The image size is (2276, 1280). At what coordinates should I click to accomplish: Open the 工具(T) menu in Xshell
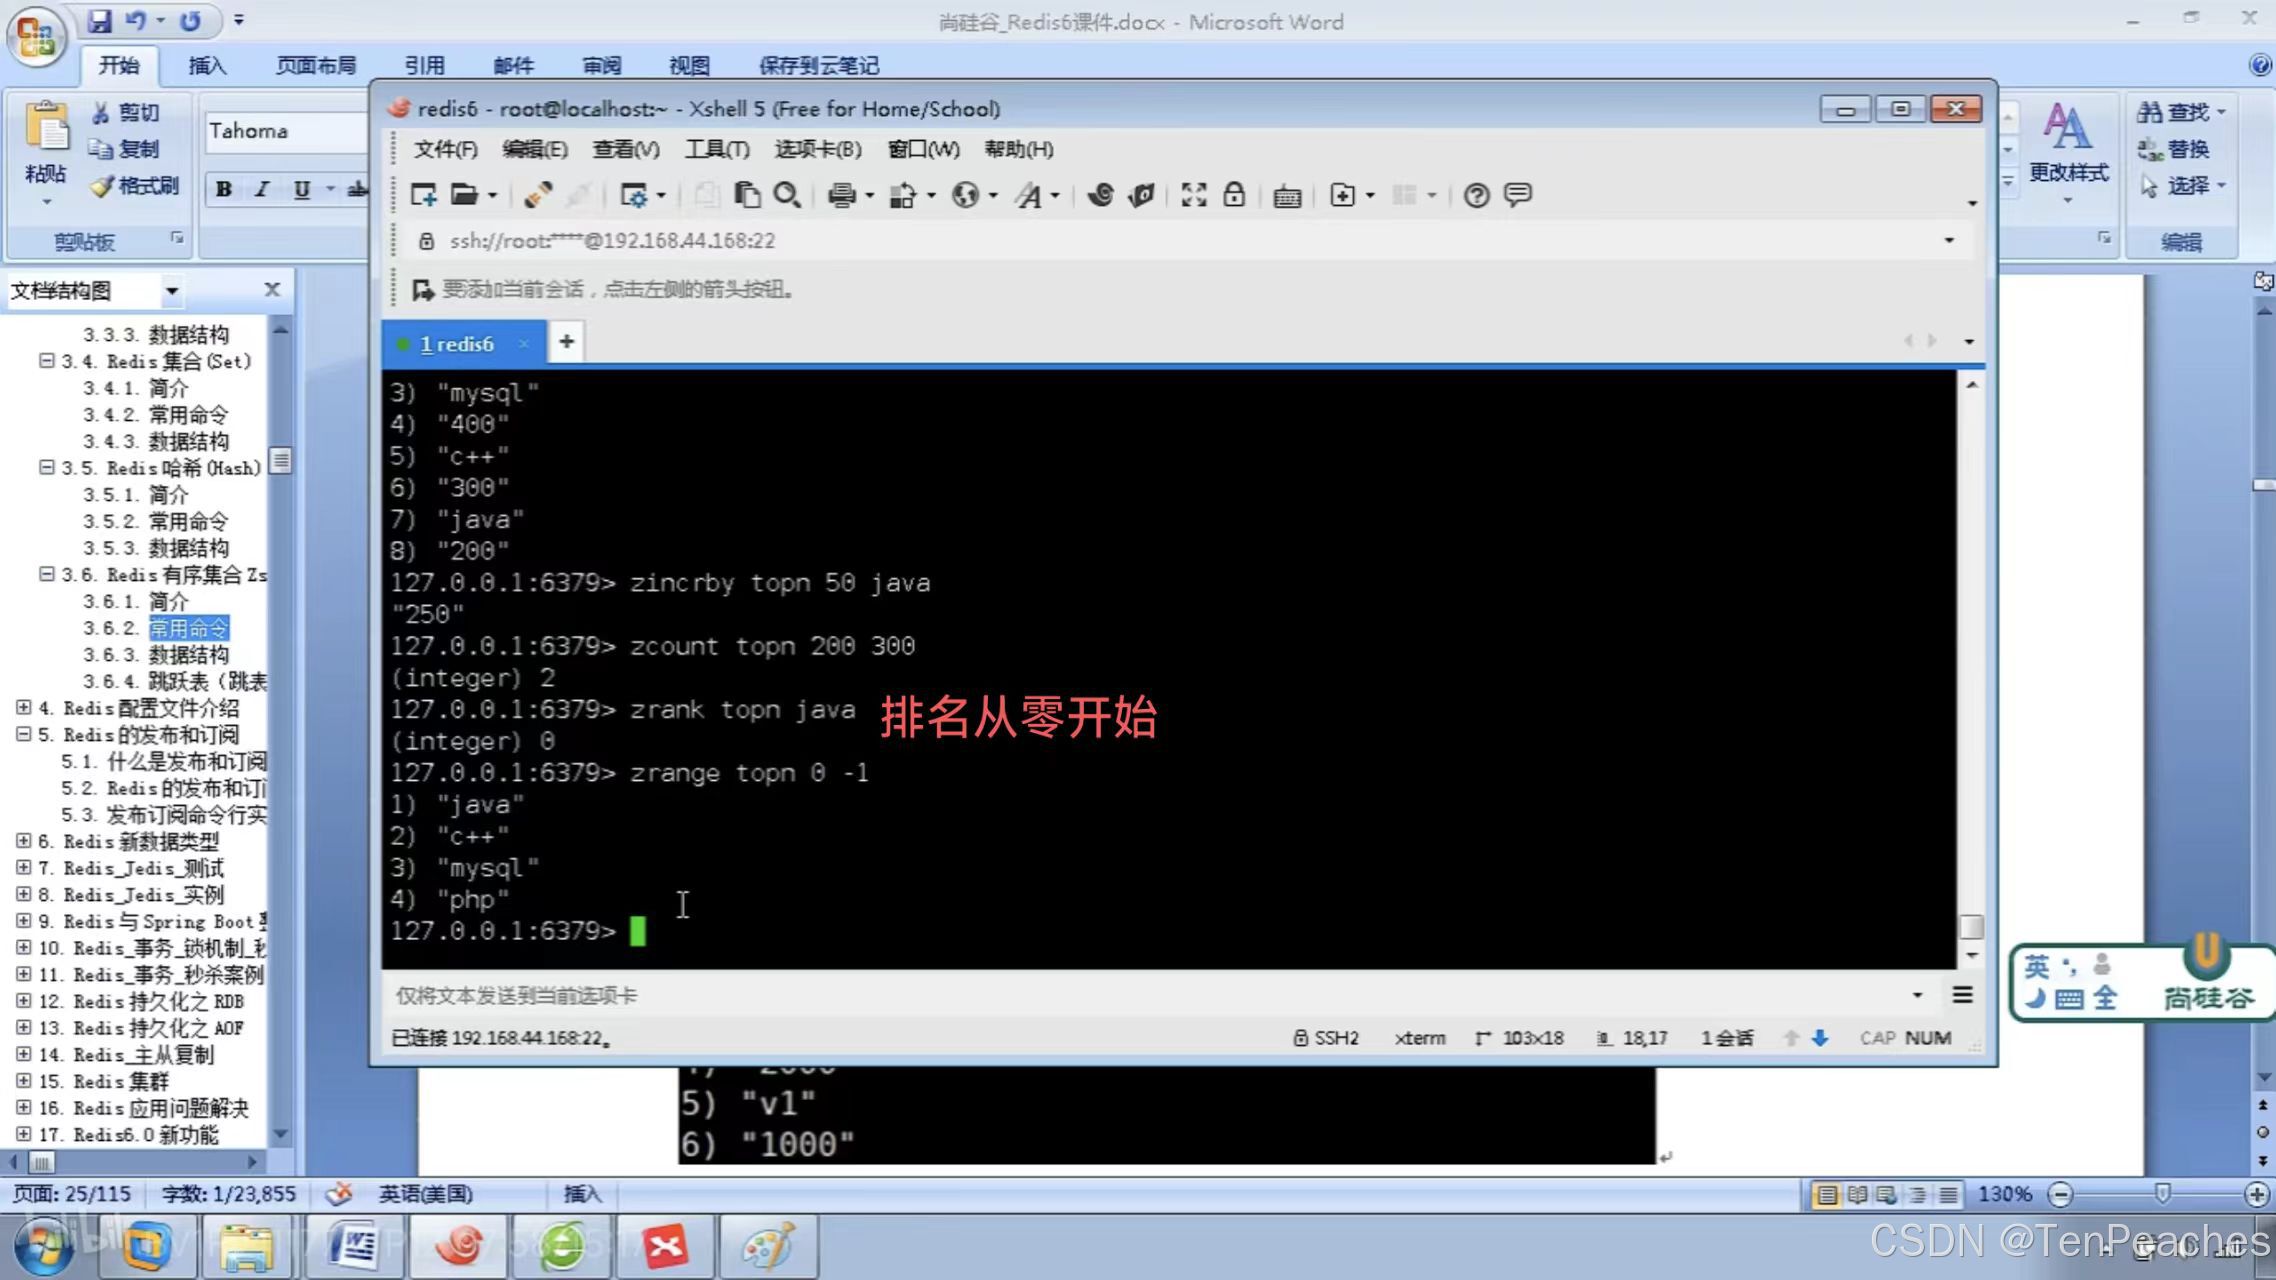(716, 149)
